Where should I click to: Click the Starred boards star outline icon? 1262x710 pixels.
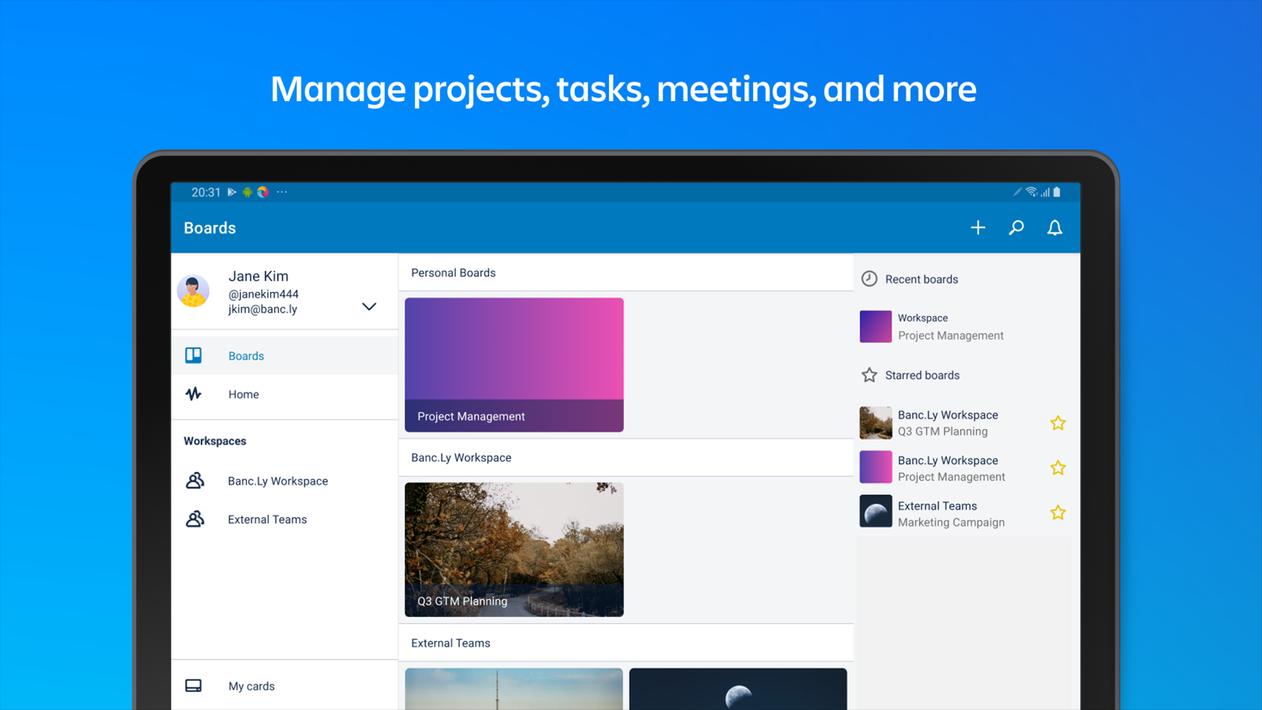click(x=869, y=375)
